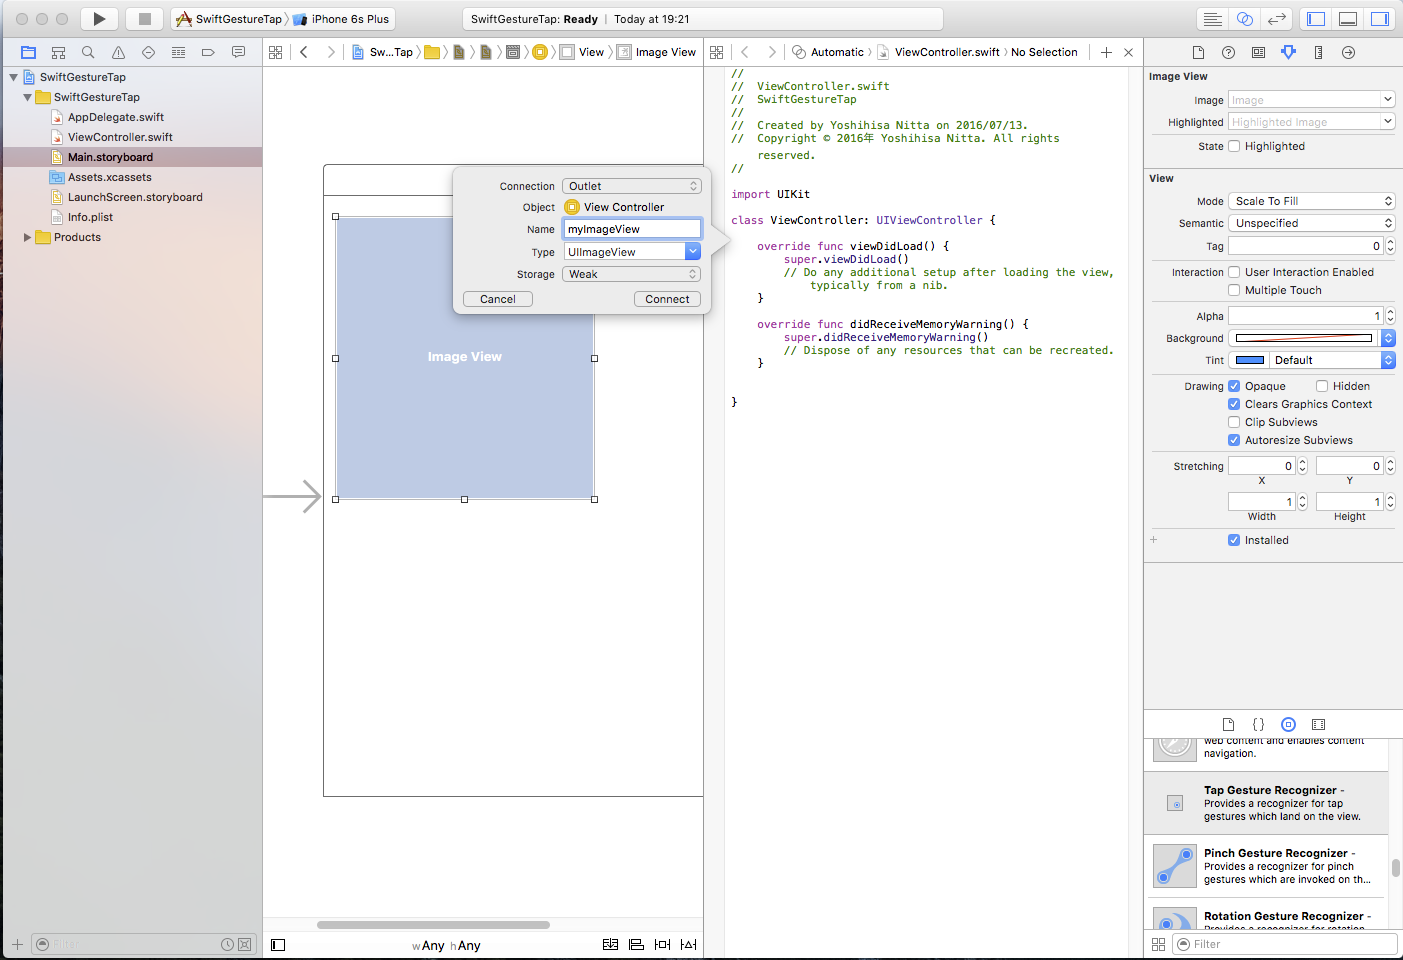
Task: Select ViewController.swift in project navigator
Action: (x=120, y=137)
